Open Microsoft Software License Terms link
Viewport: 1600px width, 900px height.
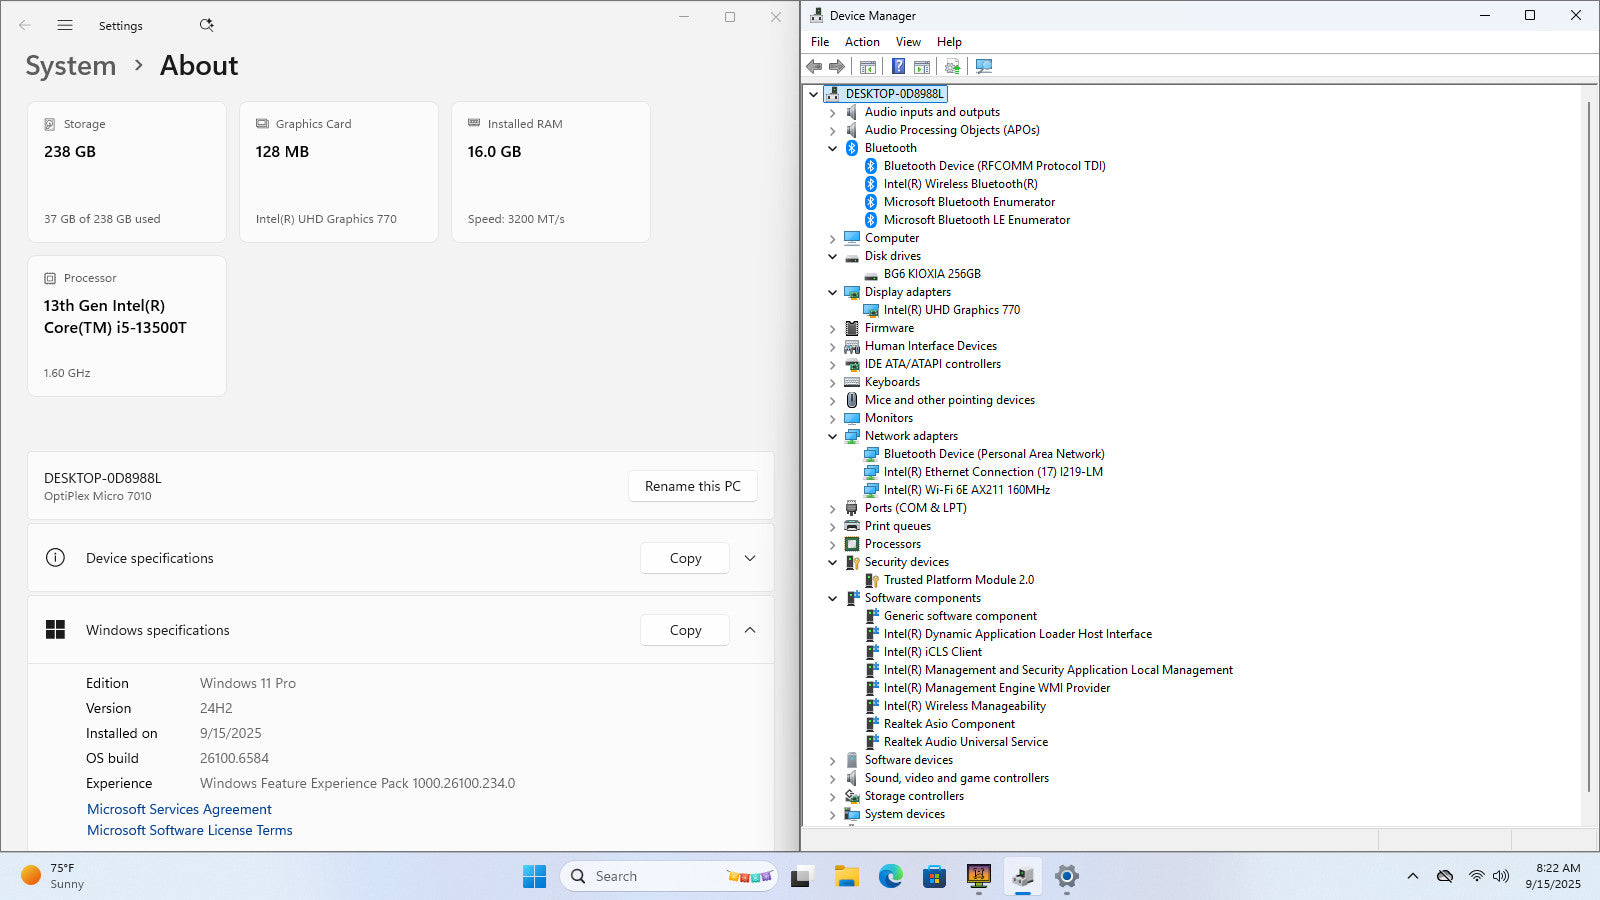coord(190,830)
